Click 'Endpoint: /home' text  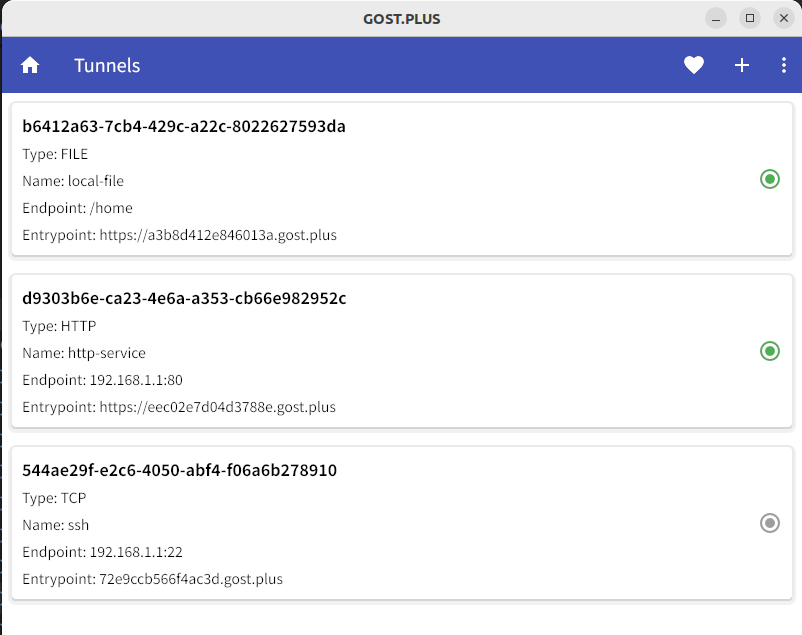tap(77, 208)
